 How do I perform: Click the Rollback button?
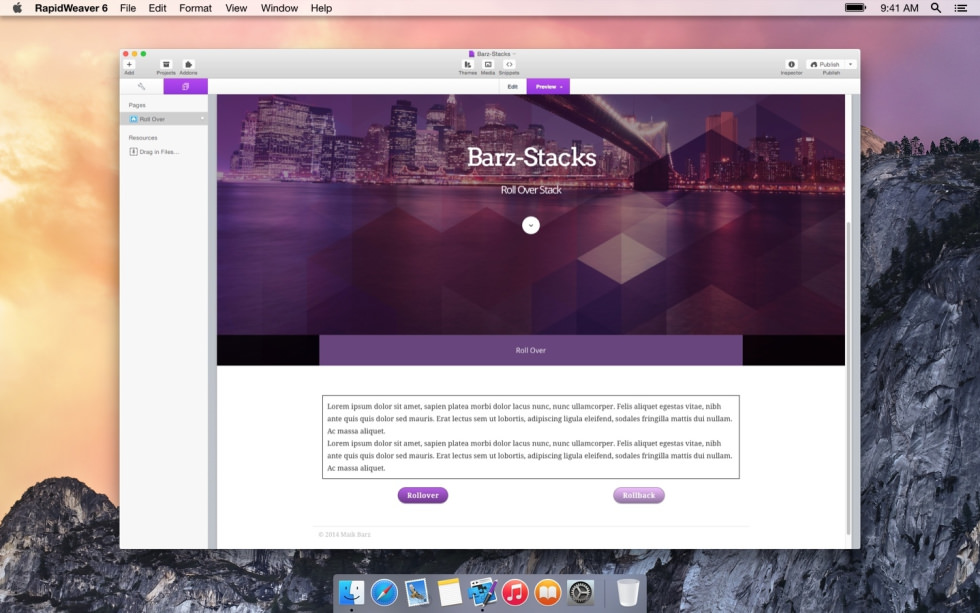pyautogui.click(x=639, y=495)
